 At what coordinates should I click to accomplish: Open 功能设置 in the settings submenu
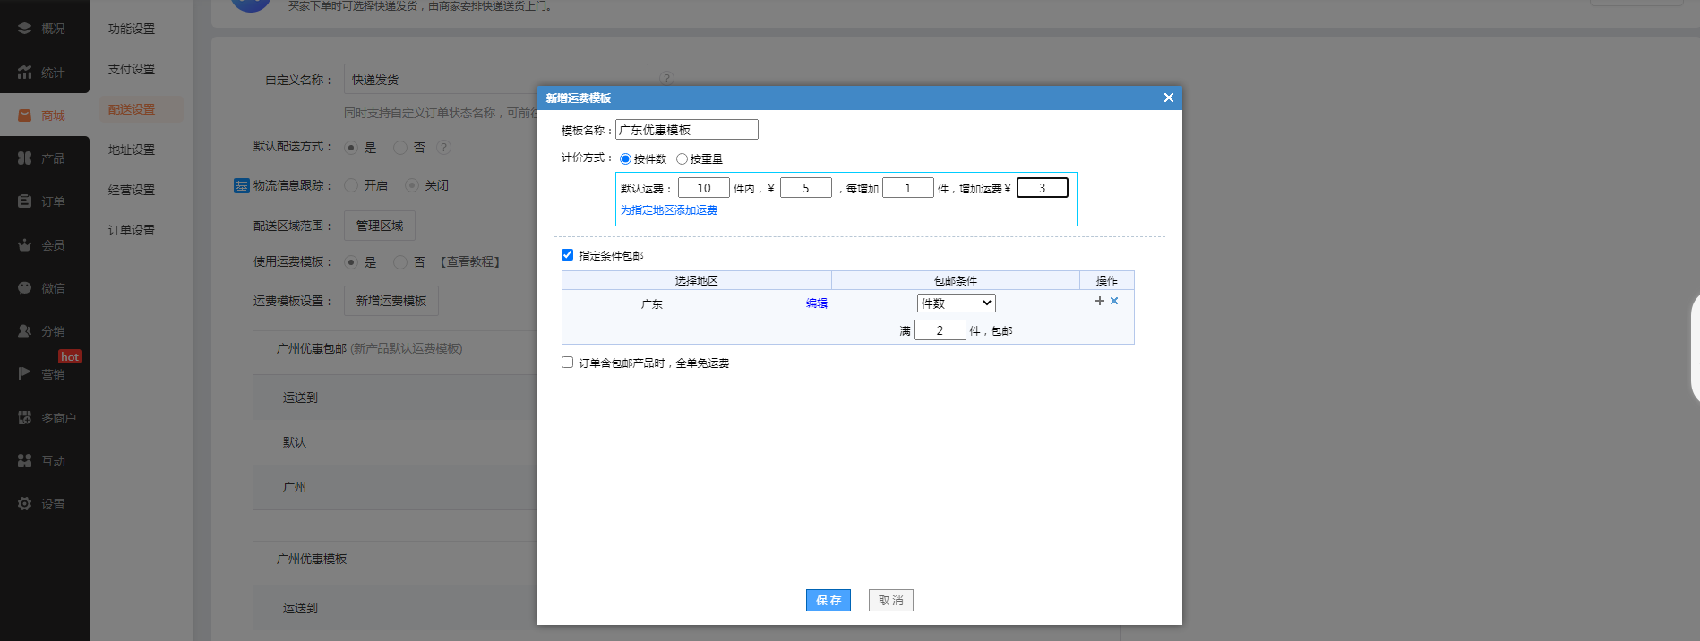(131, 29)
